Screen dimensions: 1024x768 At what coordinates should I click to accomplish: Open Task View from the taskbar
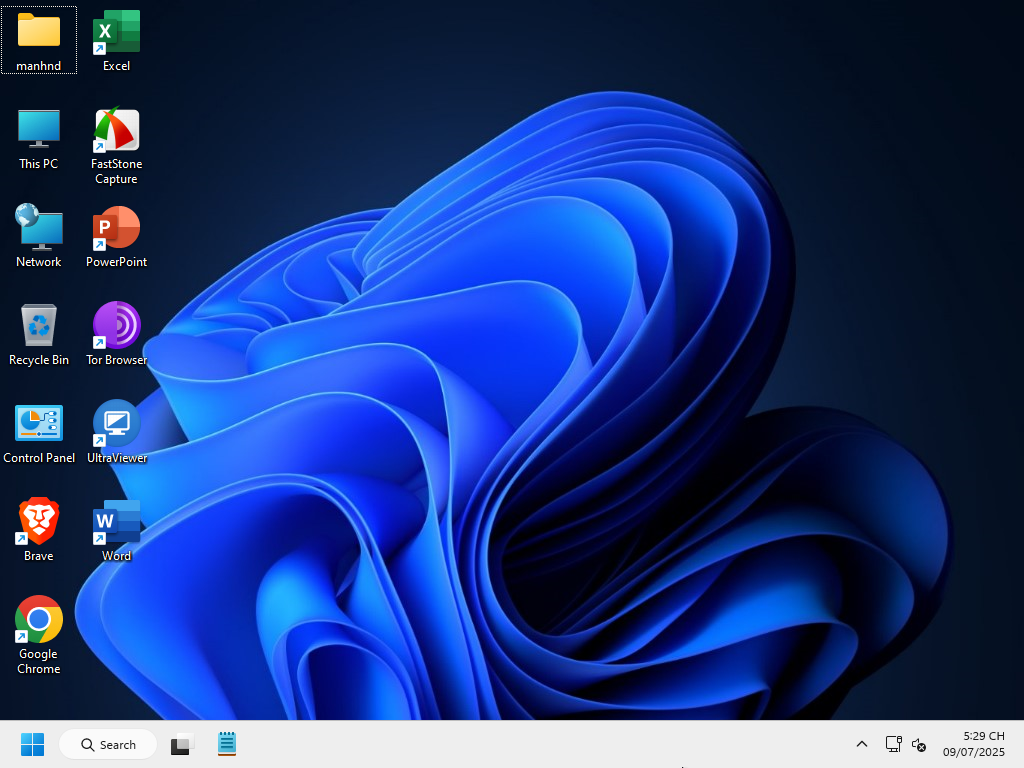[181, 744]
